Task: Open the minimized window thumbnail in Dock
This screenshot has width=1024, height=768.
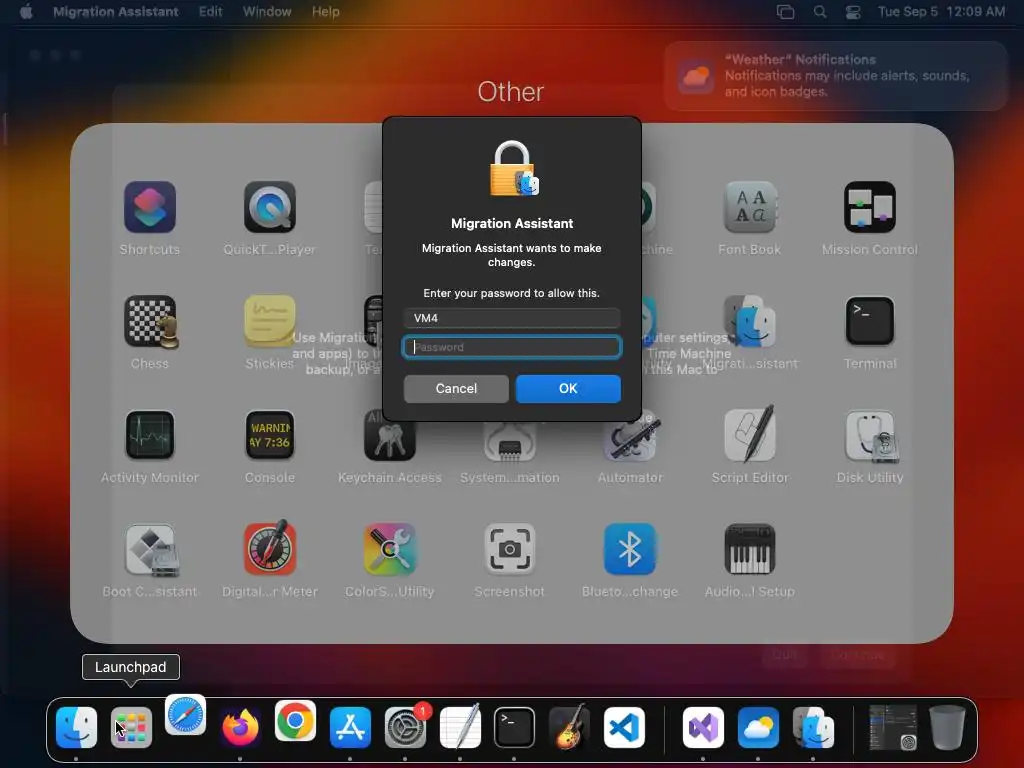Action: point(893,727)
